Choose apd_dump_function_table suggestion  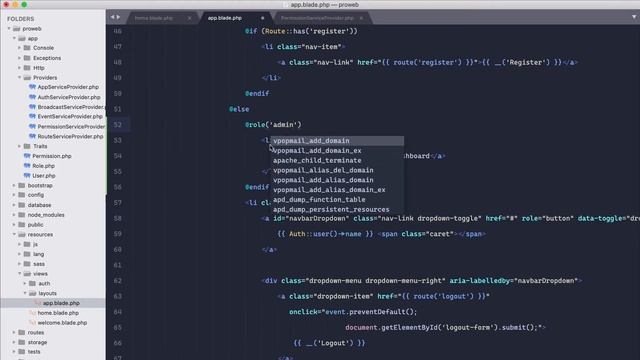(x=337, y=200)
